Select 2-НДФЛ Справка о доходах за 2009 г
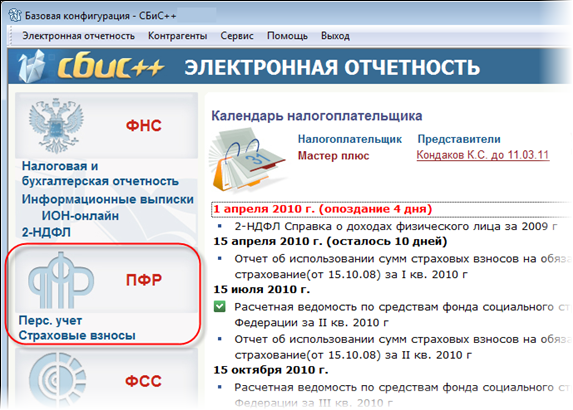Viewport: 573px width, 410px height. (x=396, y=226)
